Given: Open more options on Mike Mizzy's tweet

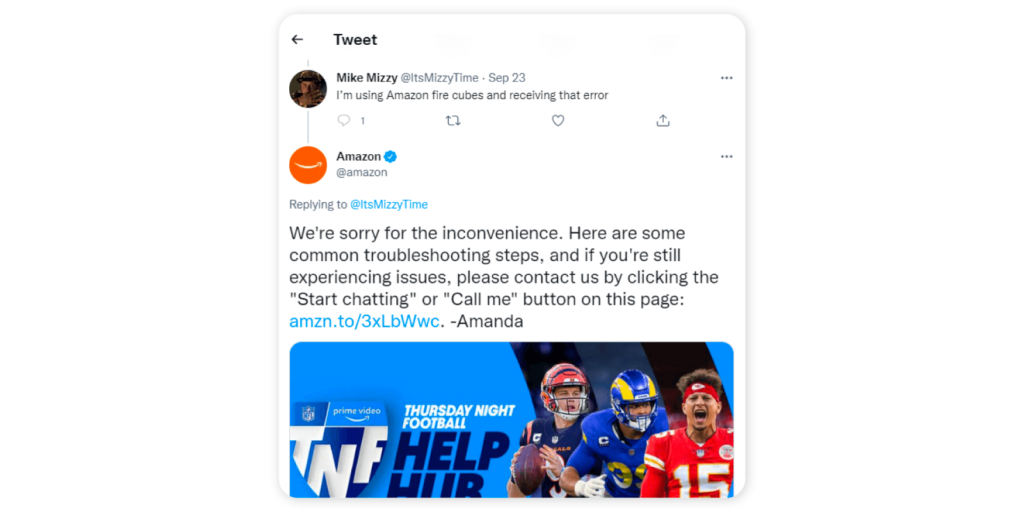Looking at the screenshot, I should pos(727,78).
